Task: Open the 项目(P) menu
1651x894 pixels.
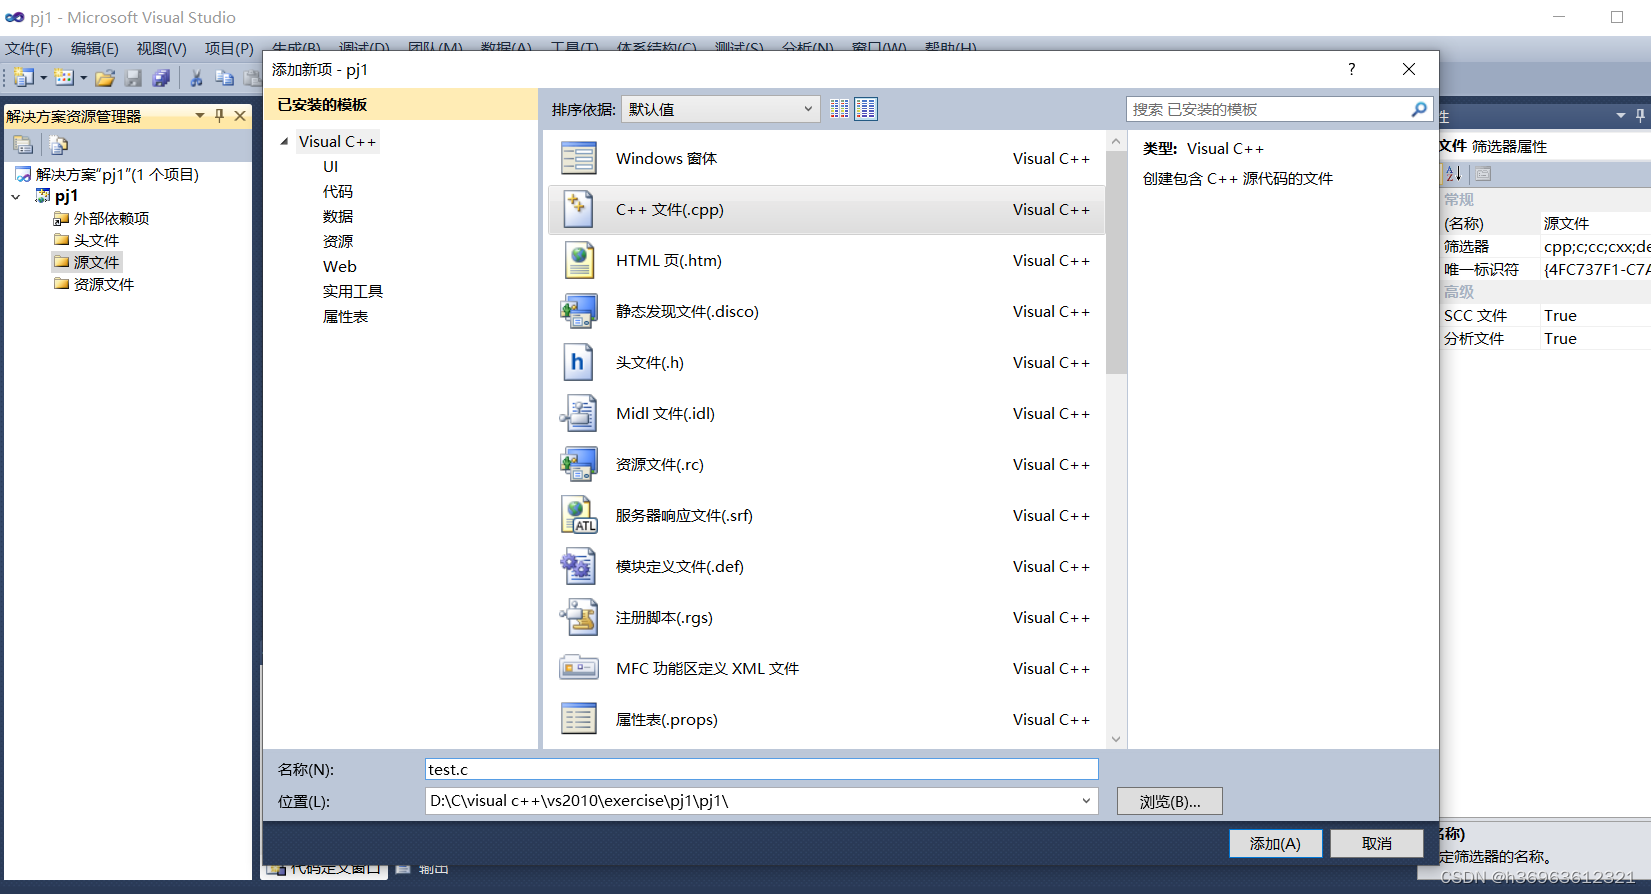Action: [229, 48]
